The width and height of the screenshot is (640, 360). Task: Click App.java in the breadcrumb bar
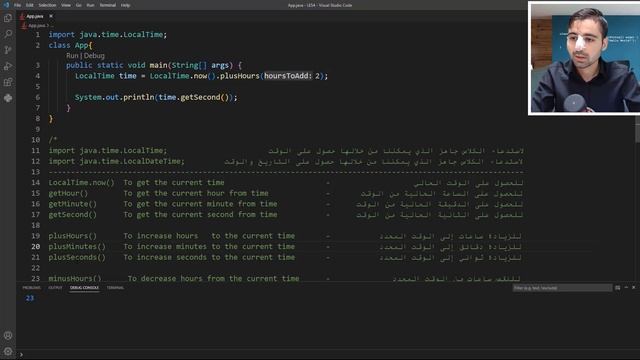38,25
